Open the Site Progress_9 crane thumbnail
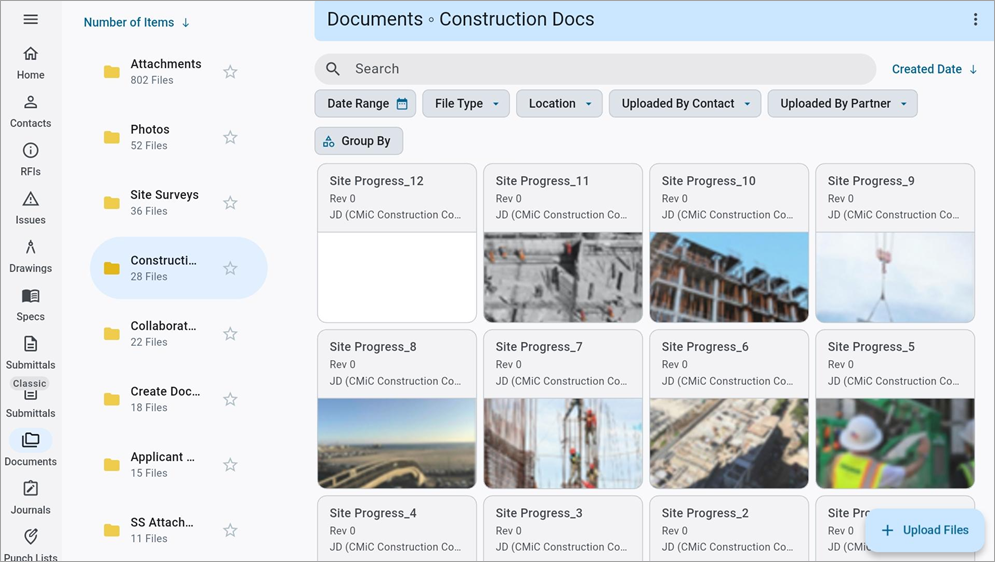The image size is (995, 562). click(895, 277)
